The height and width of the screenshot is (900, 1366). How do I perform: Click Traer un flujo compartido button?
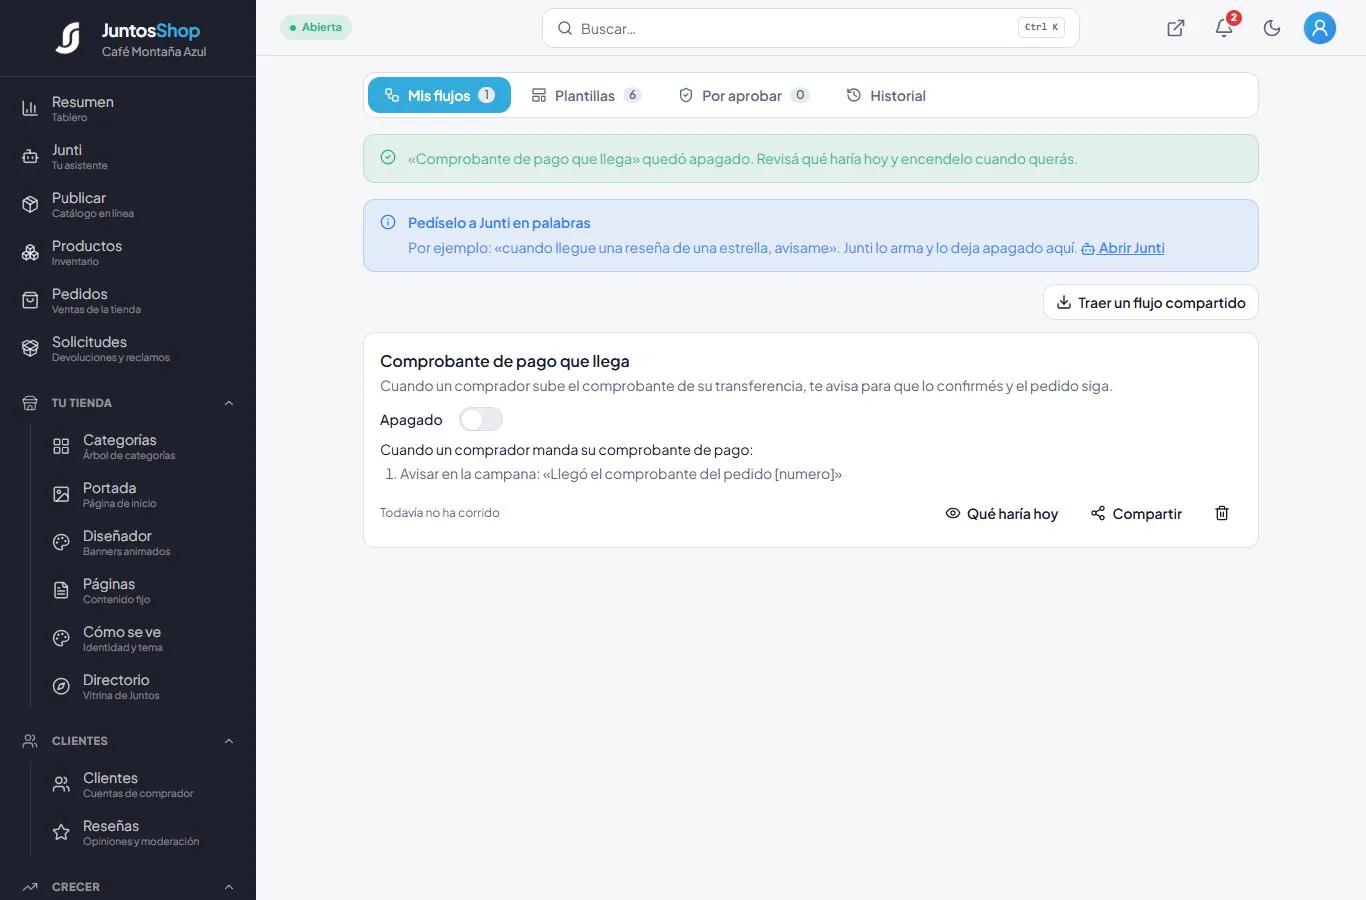tap(1150, 302)
